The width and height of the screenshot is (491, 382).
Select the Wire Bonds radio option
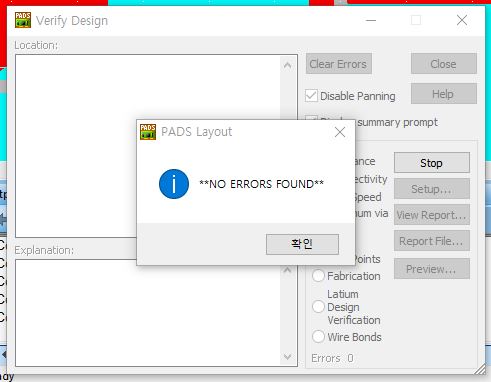[318, 336]
